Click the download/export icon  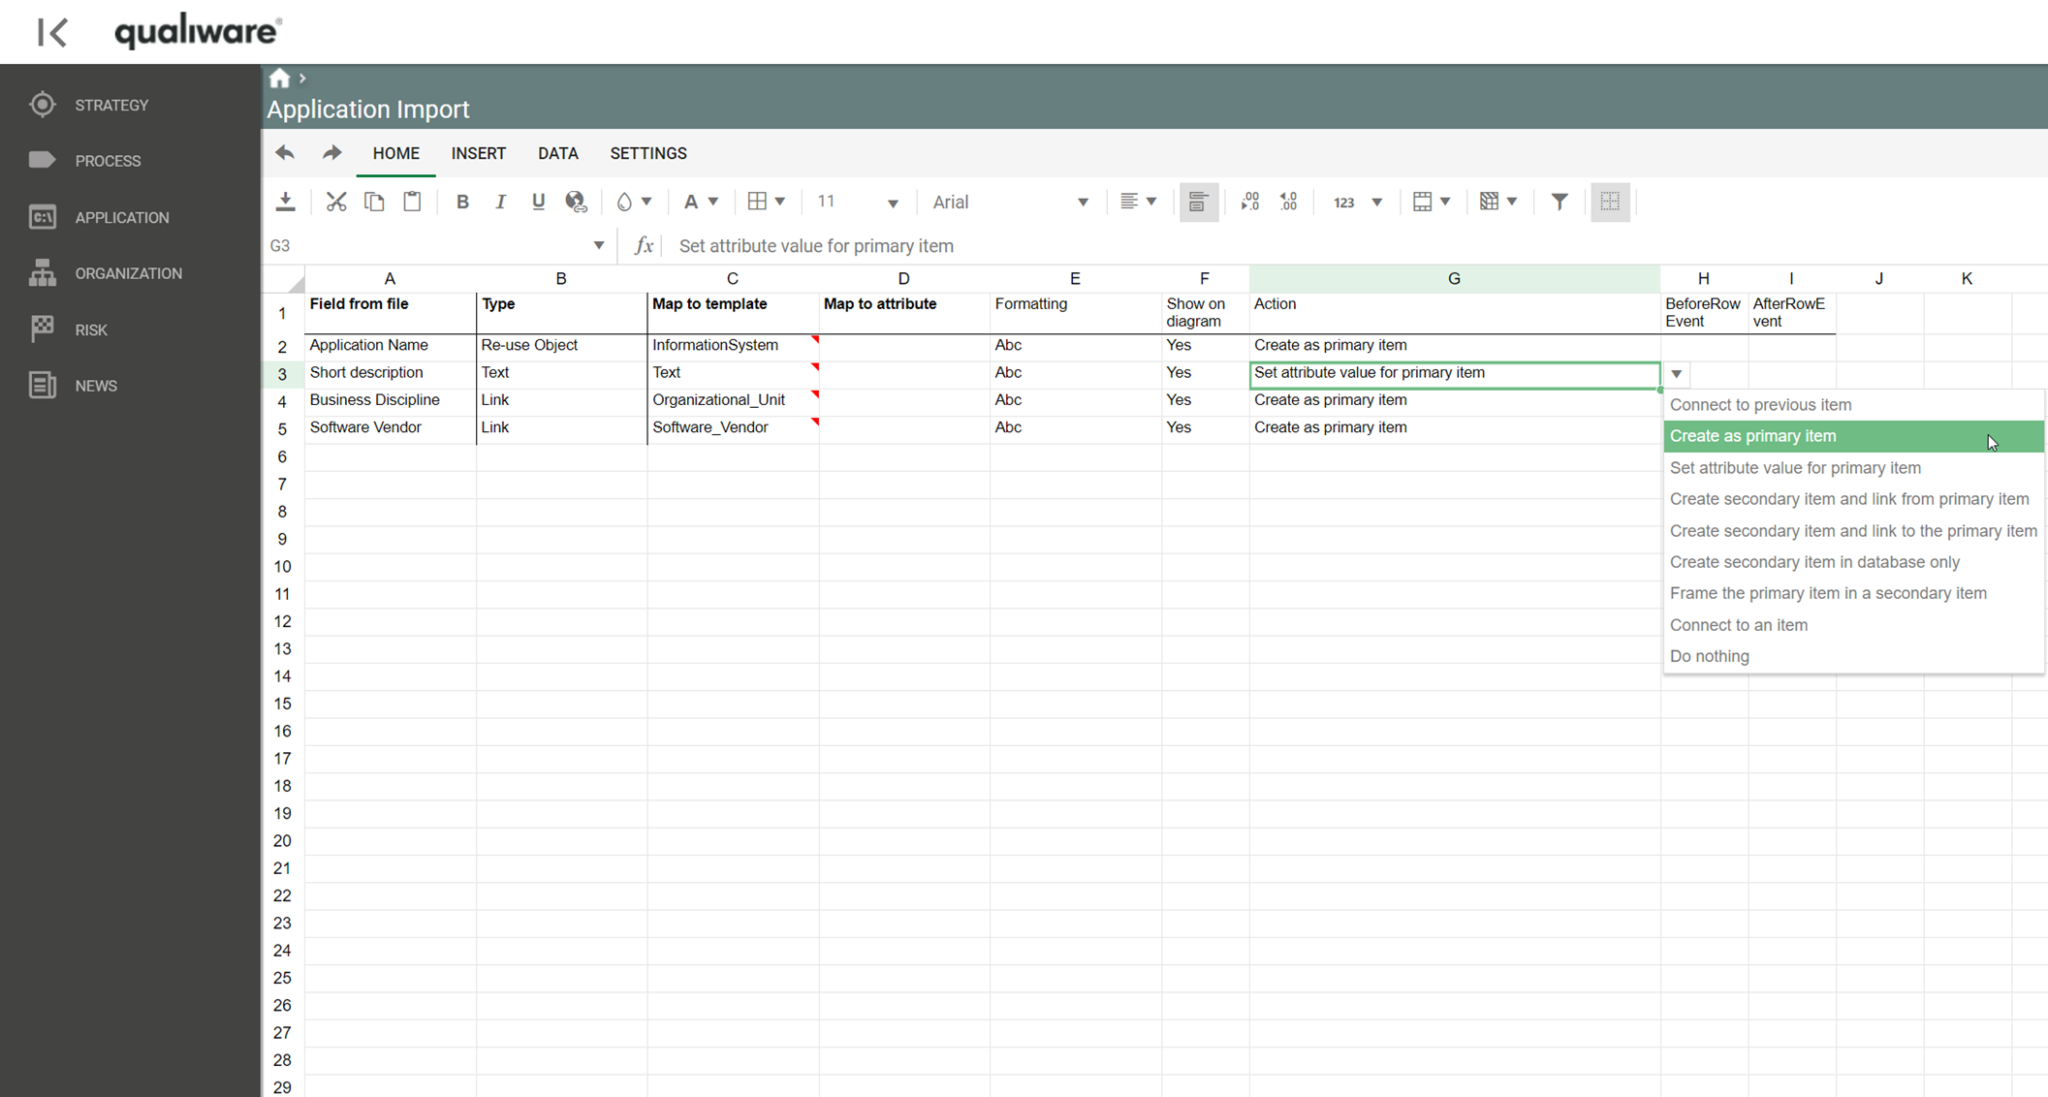286,201
